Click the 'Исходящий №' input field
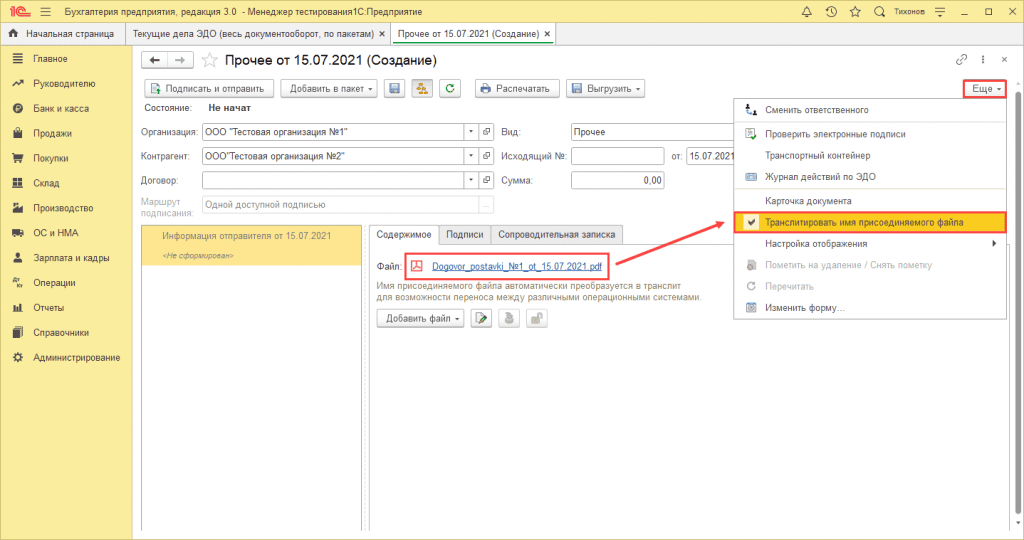Viewport: 1024px width, 540px height. 617,156
